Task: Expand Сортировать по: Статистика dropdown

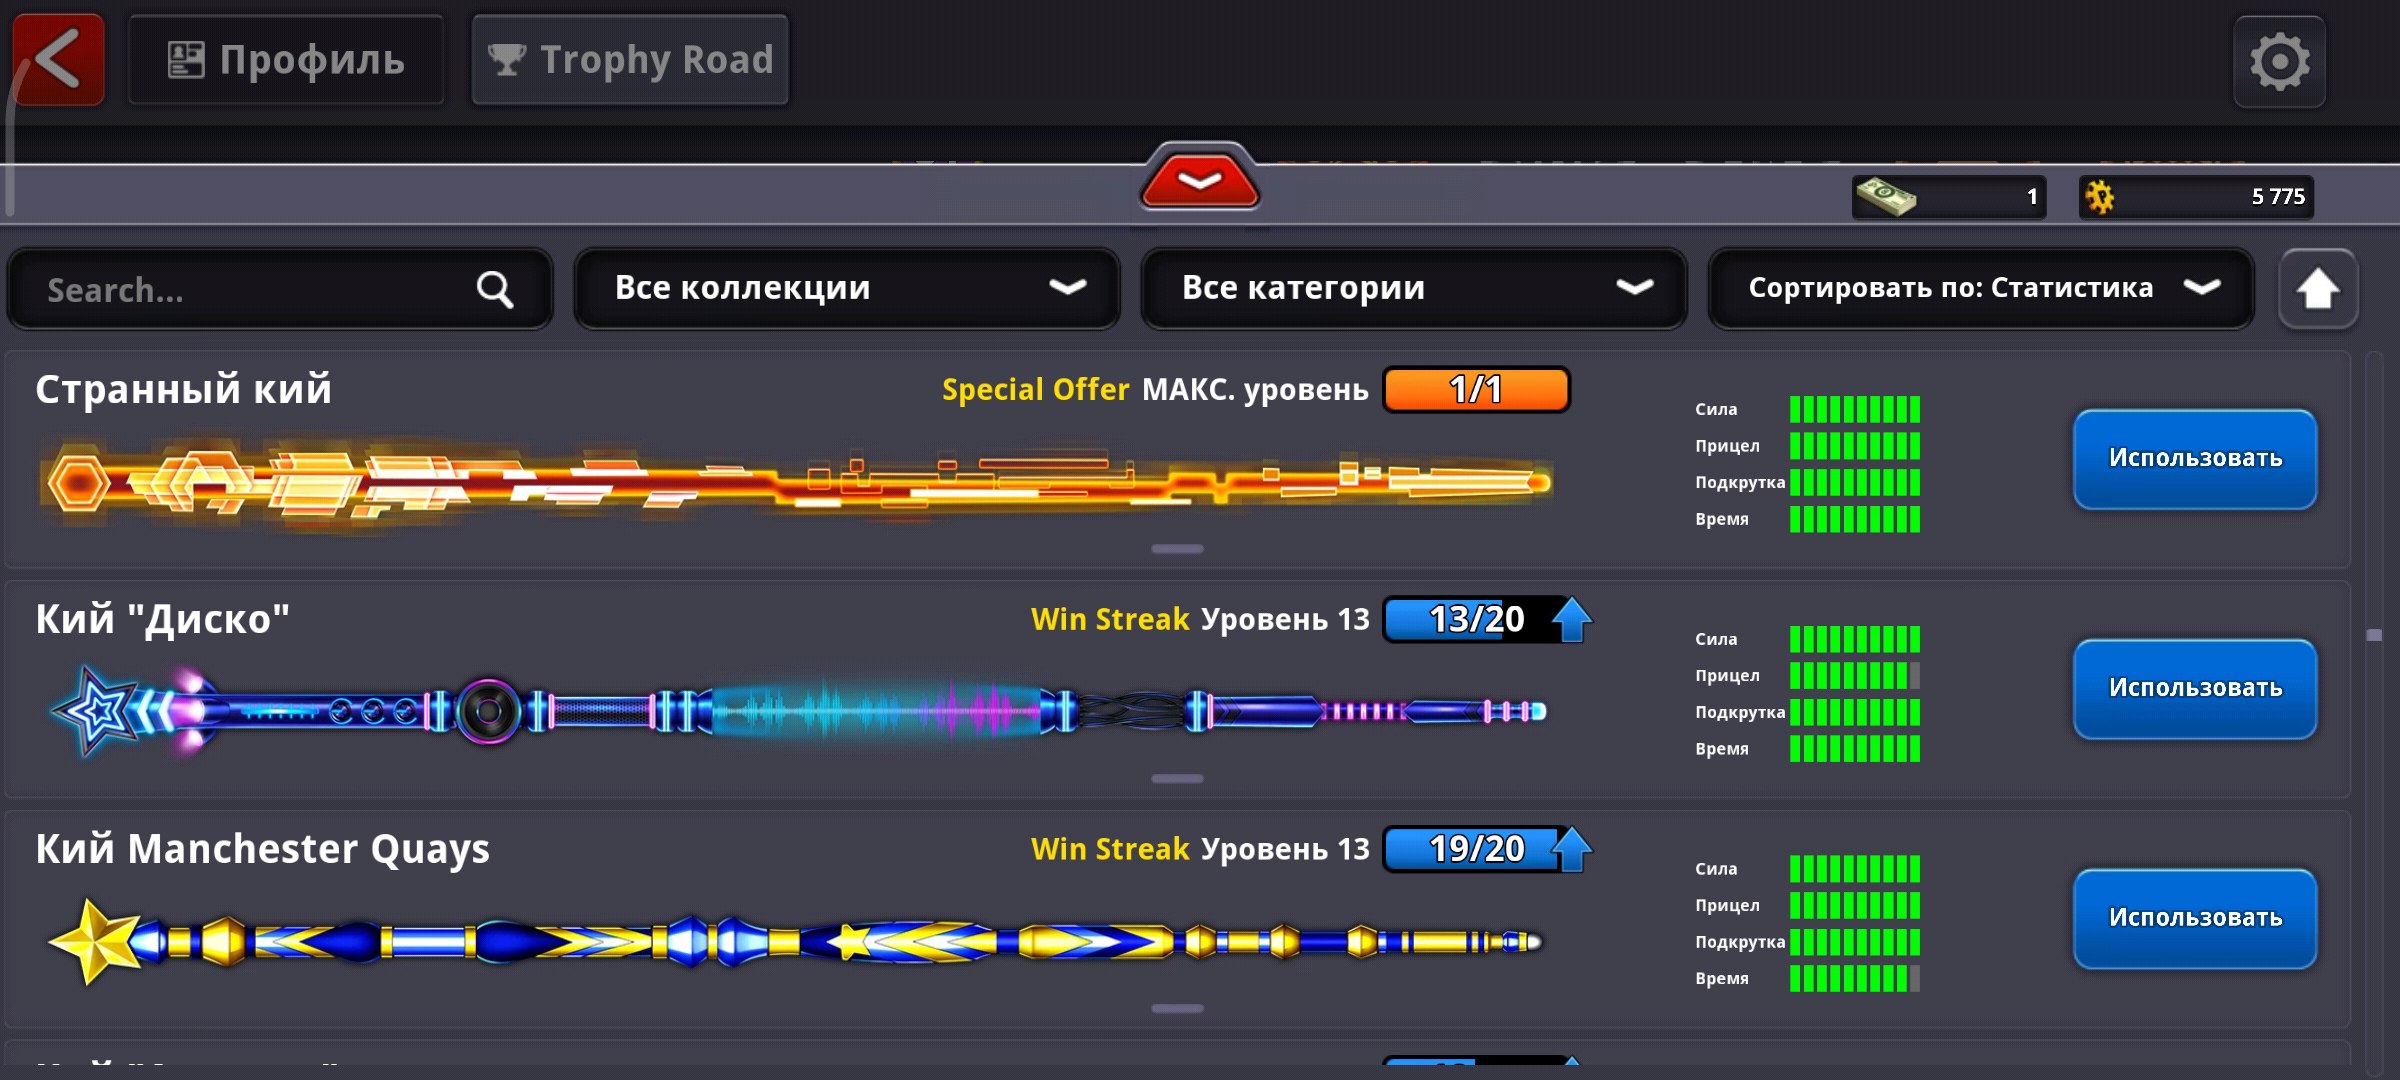Action: tap(1980, 288)
